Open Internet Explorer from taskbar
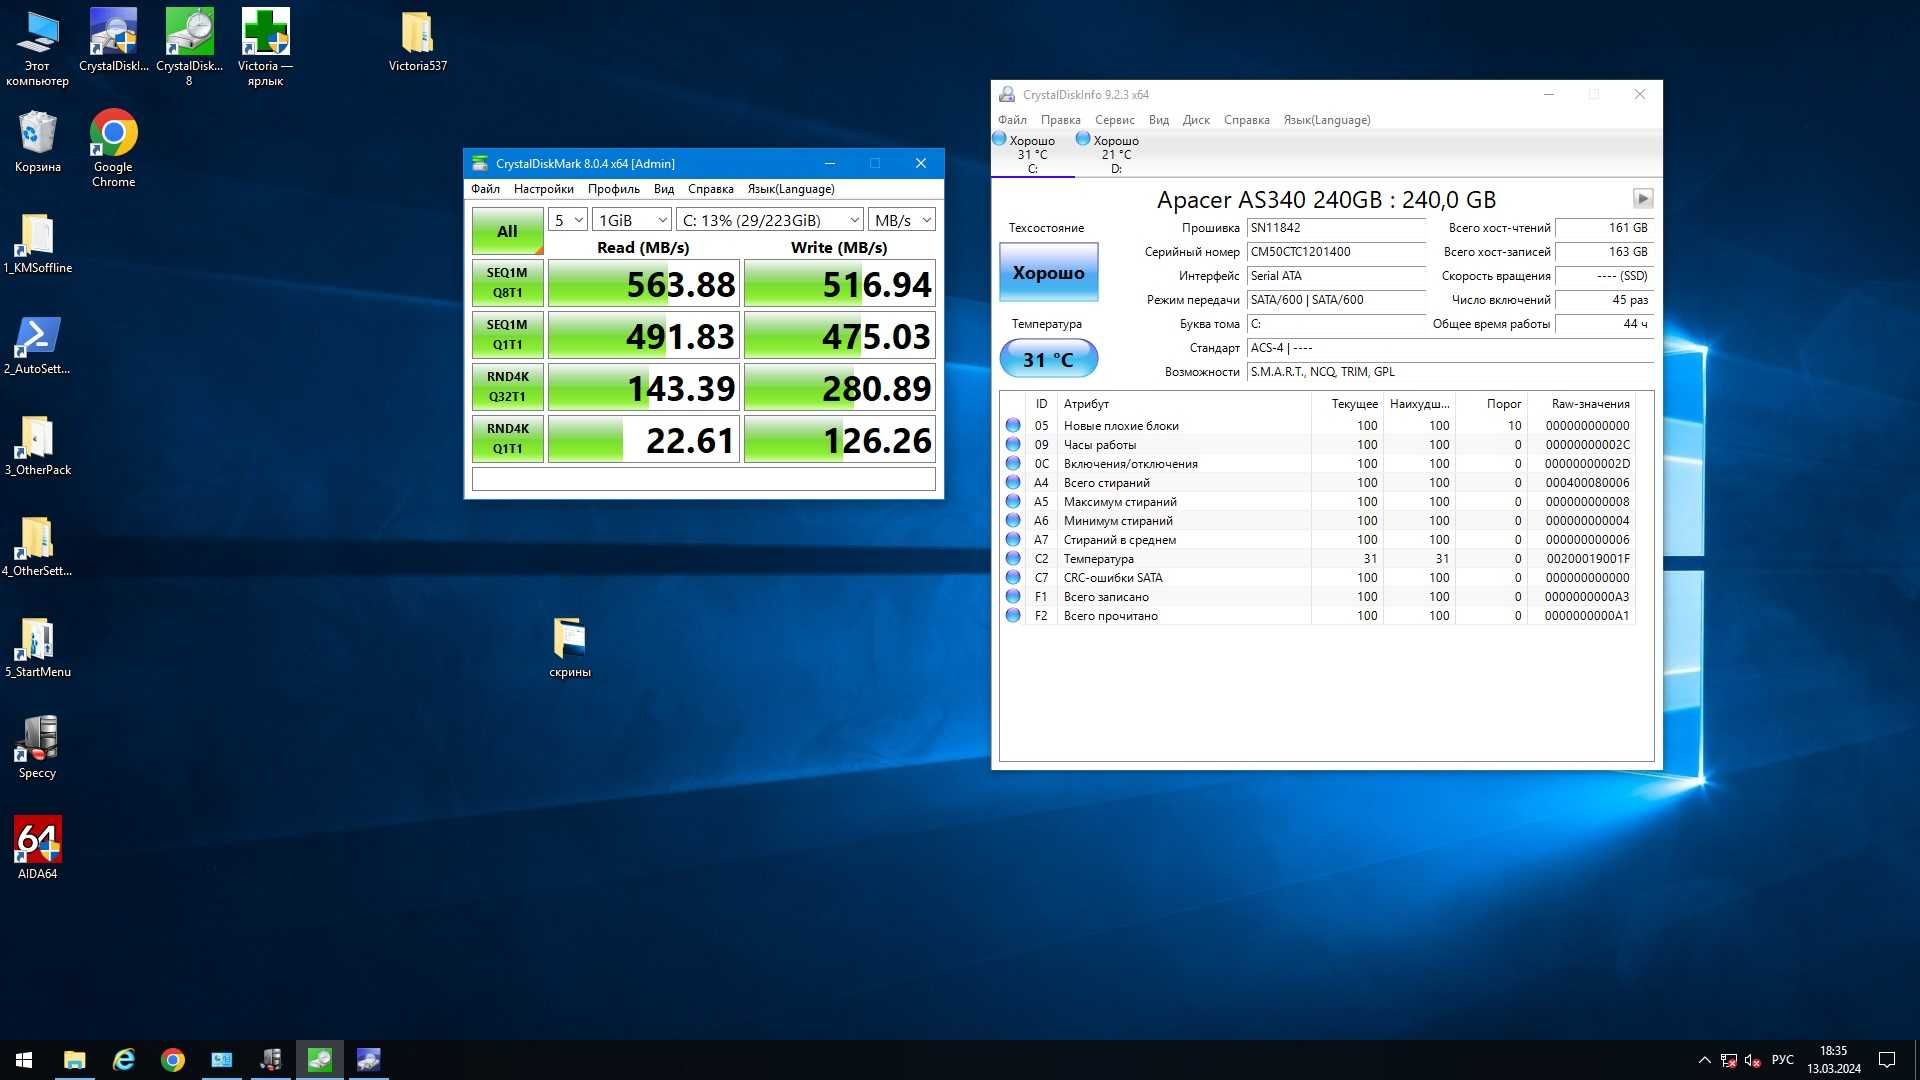The width and height of the screenshot is (1920, 1080). point(123,1060)
